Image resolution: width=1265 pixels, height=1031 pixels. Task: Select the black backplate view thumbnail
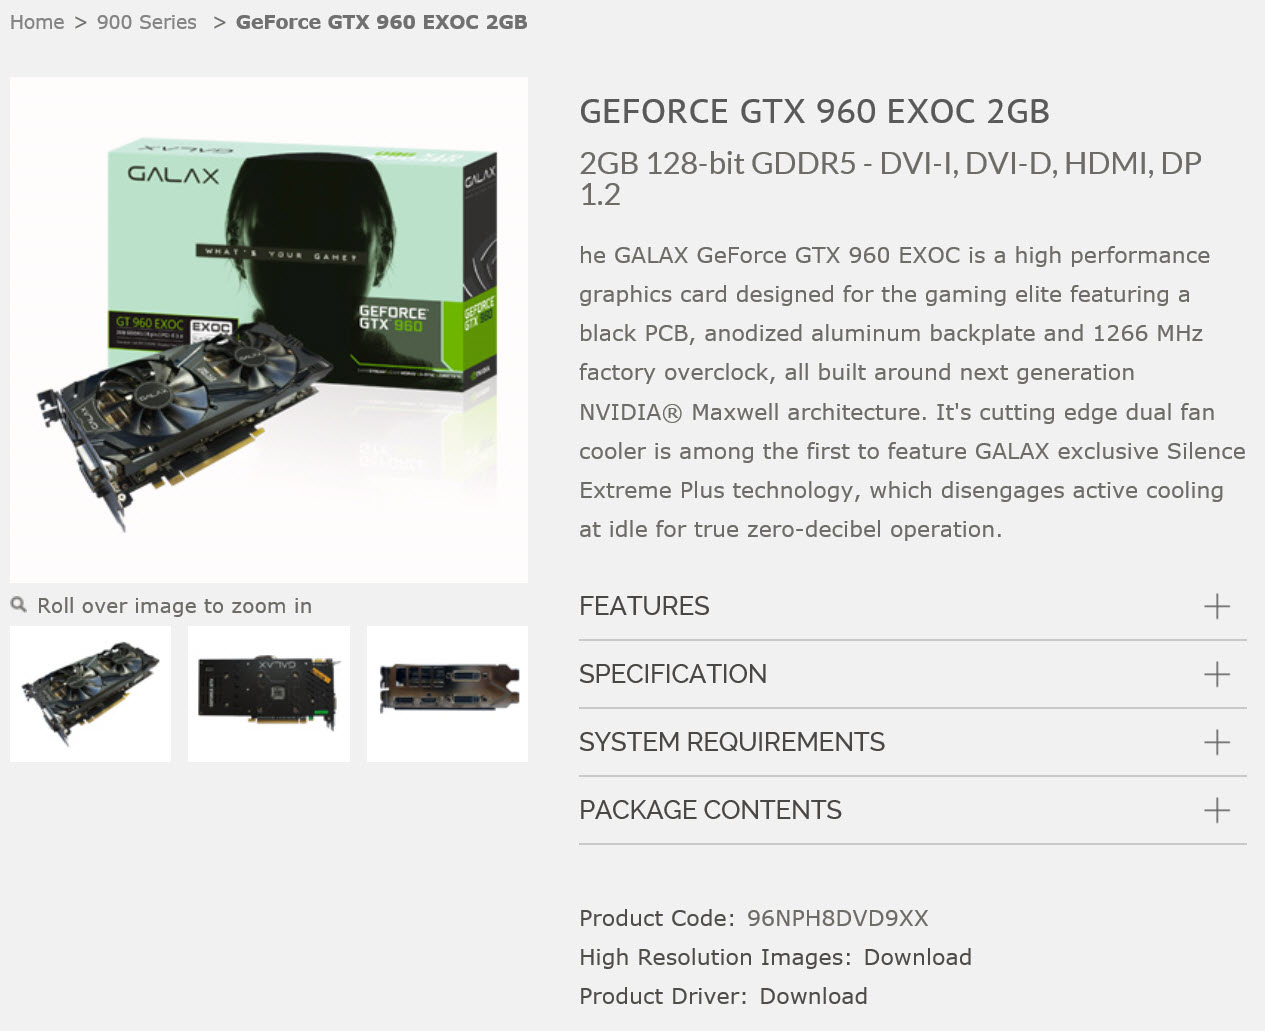269,694
